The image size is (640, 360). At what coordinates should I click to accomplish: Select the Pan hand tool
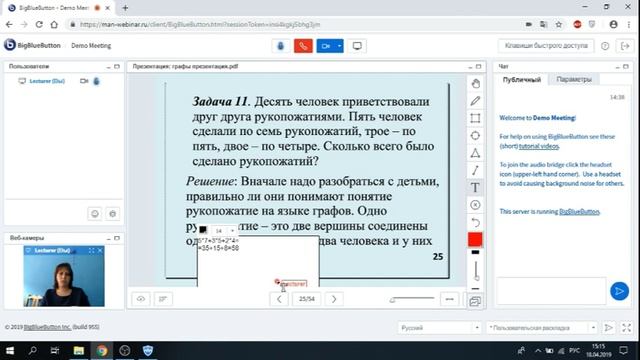click(x=475, y=84)
